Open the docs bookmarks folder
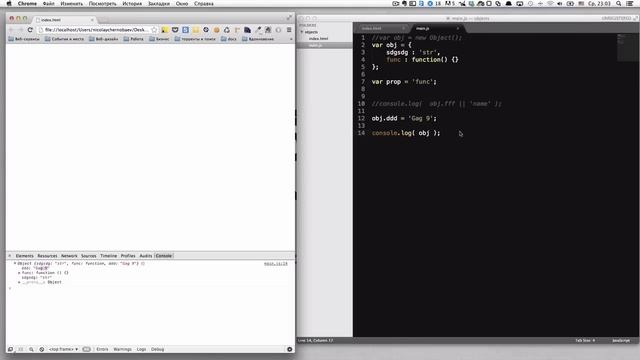This screenshot has height=360, width=640. tap(229, 39)
